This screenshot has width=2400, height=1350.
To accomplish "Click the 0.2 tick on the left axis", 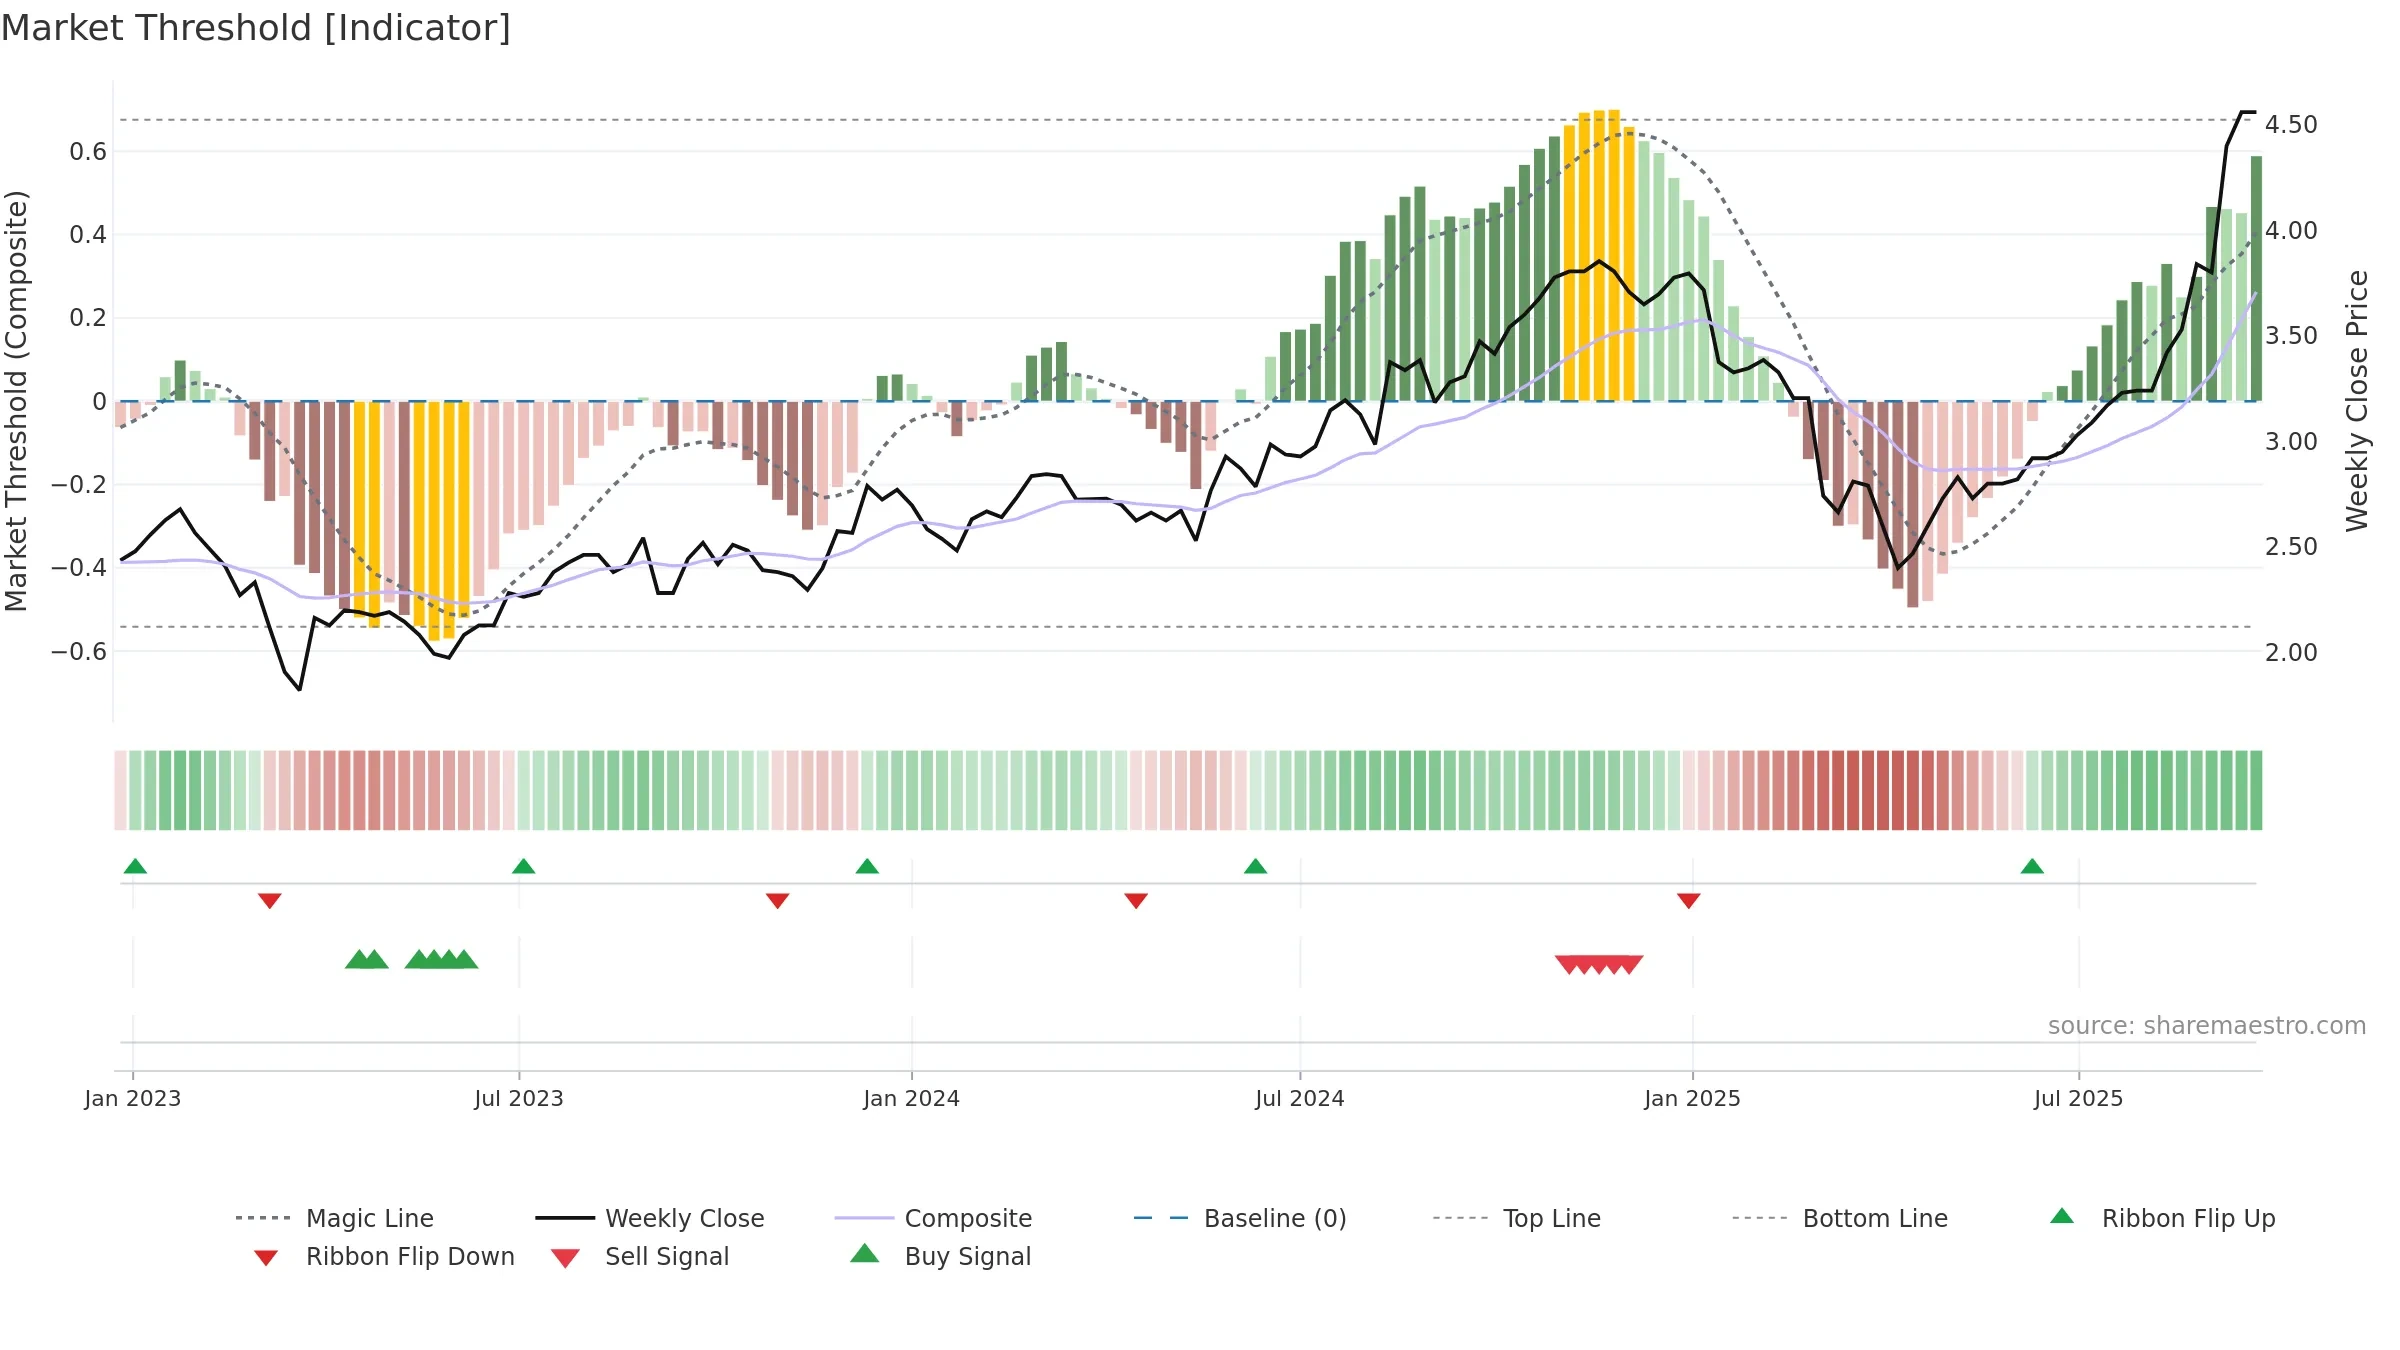I will [x=88, y=317].
